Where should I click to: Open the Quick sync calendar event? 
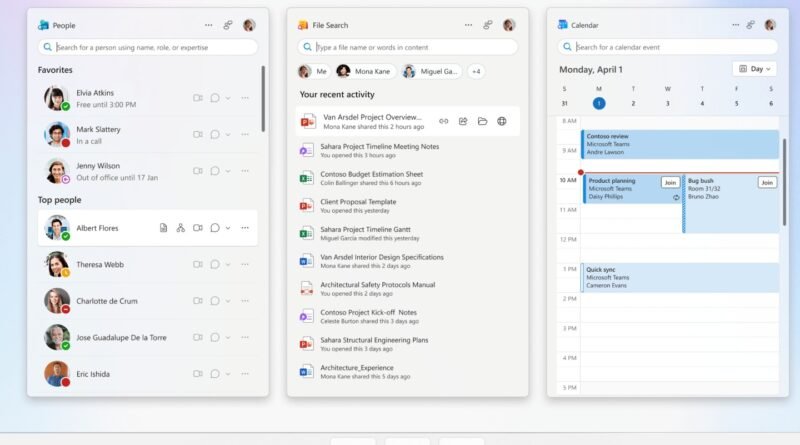point(680,278)
